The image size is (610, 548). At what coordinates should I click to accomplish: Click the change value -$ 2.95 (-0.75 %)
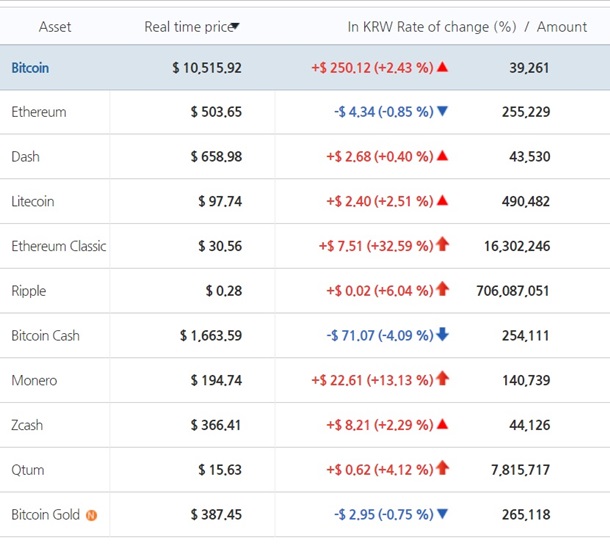coord(384,515)
